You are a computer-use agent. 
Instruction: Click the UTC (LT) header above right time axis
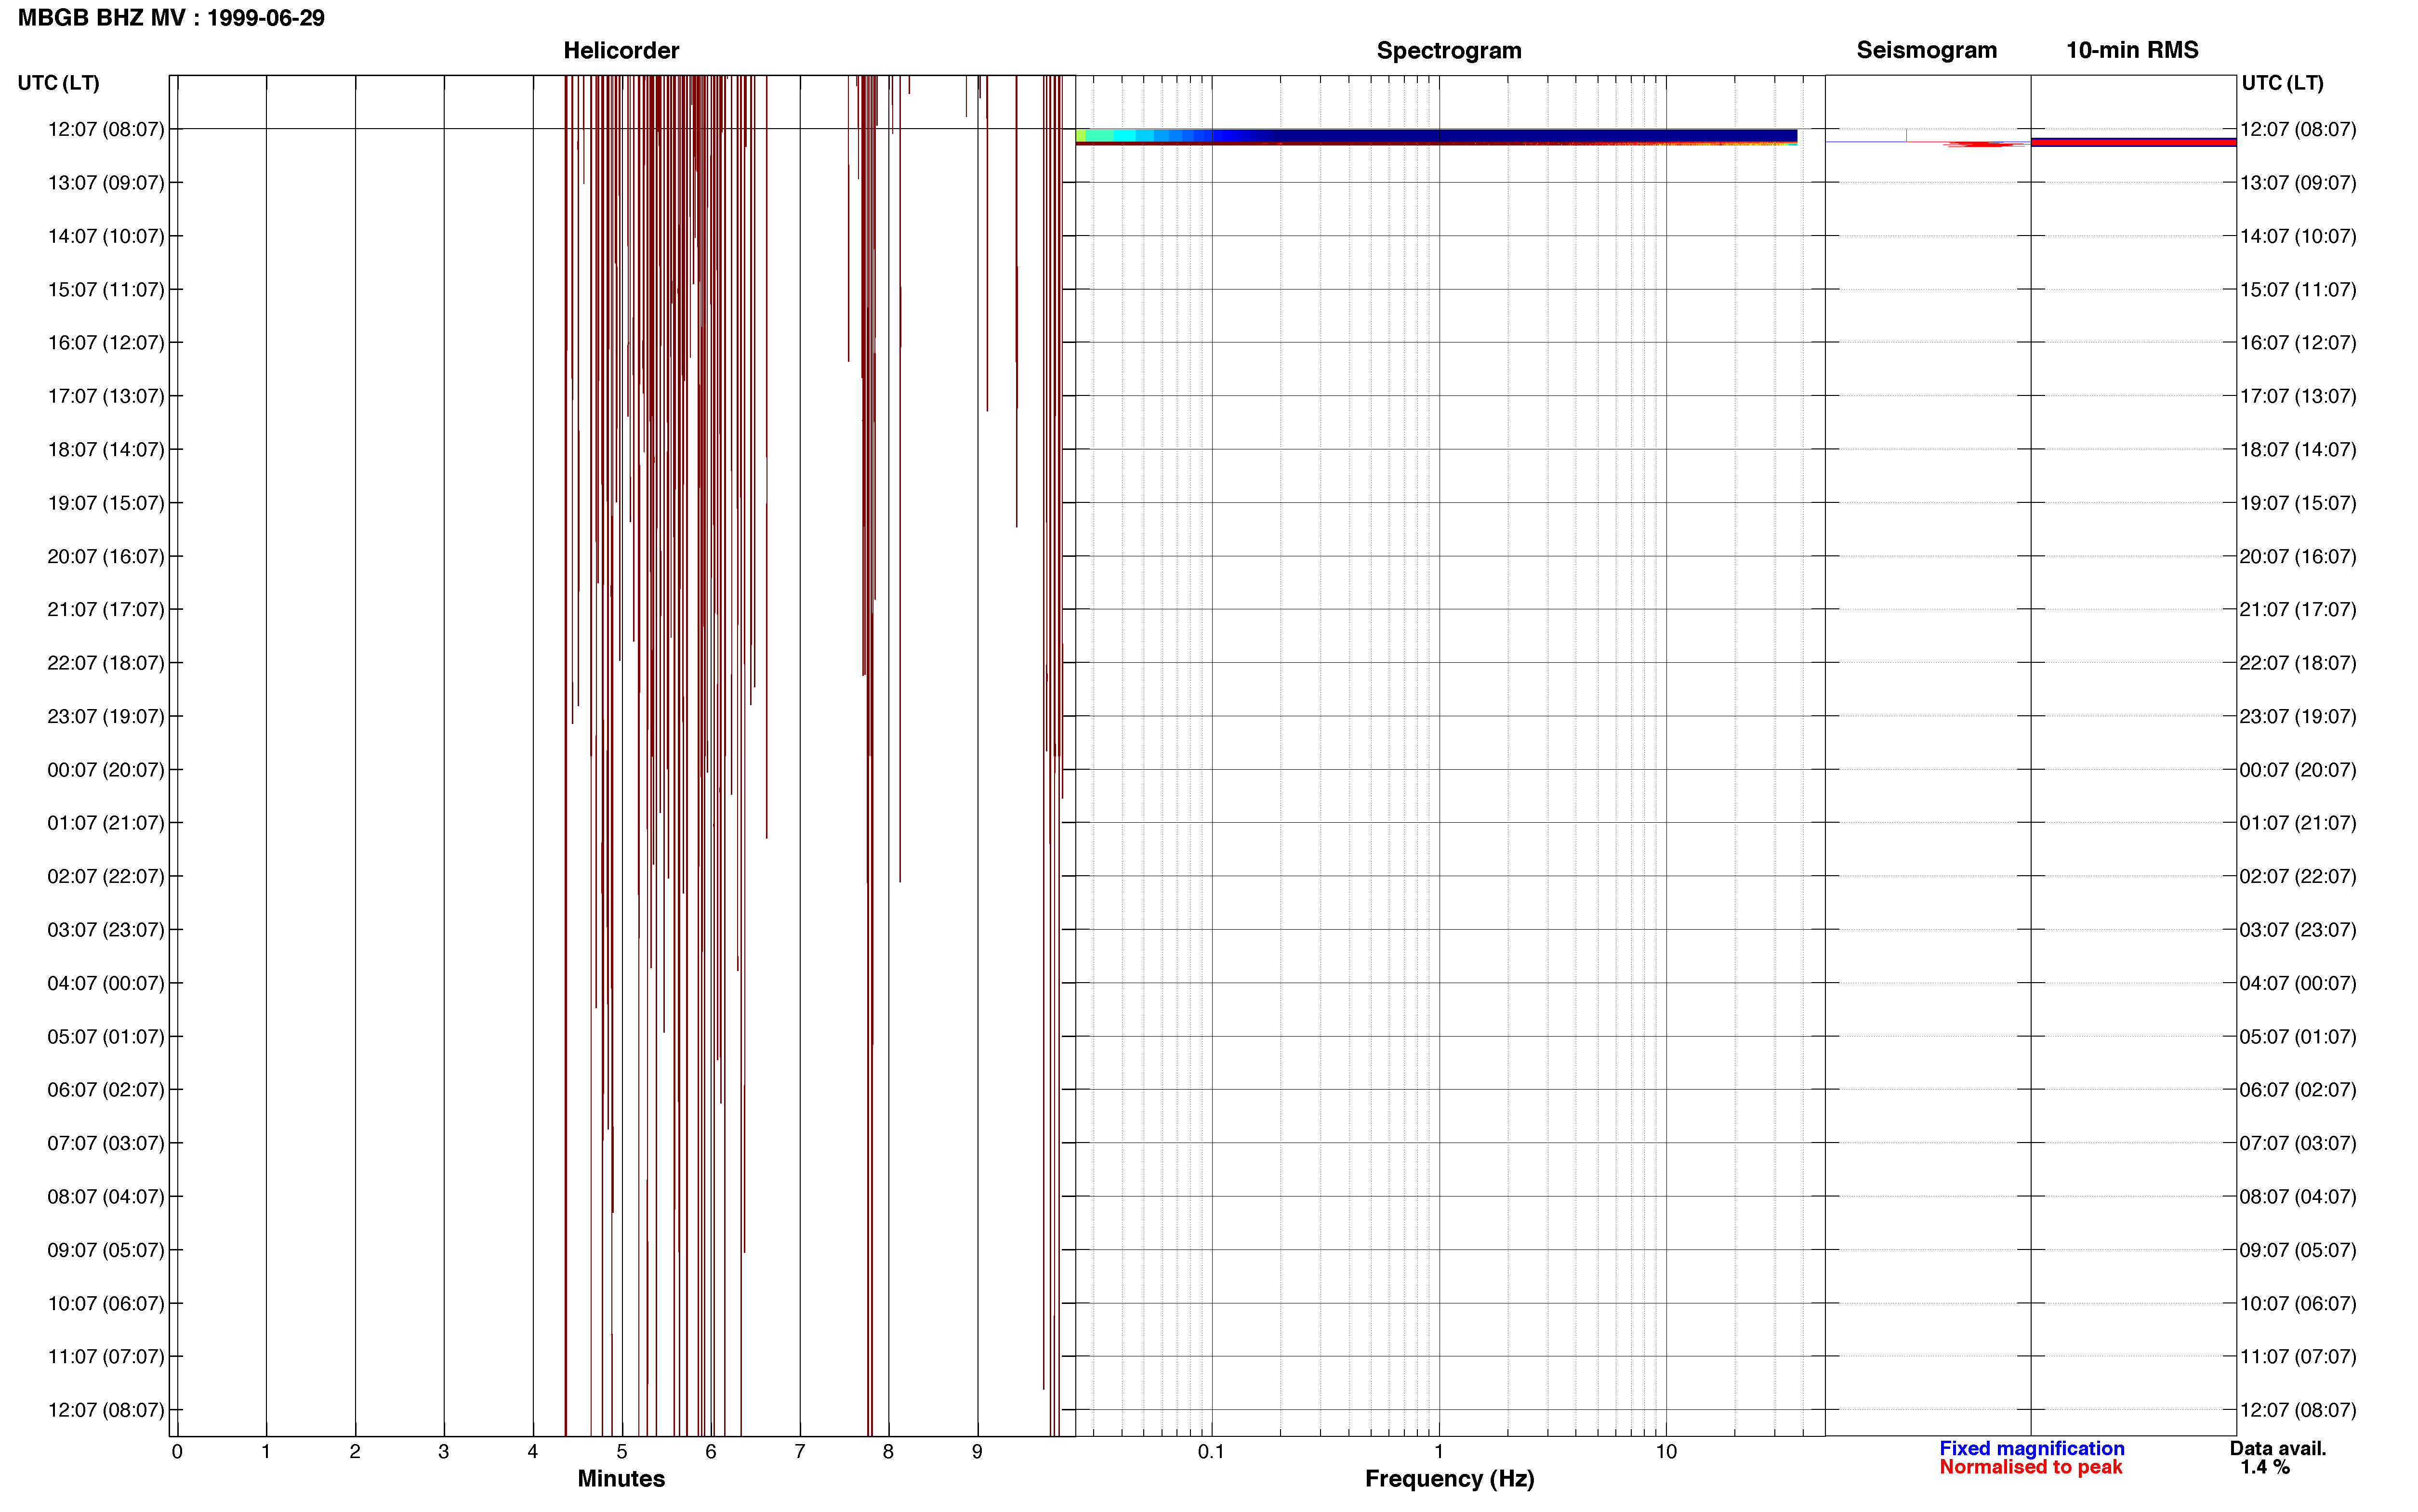pos(2282,83)
